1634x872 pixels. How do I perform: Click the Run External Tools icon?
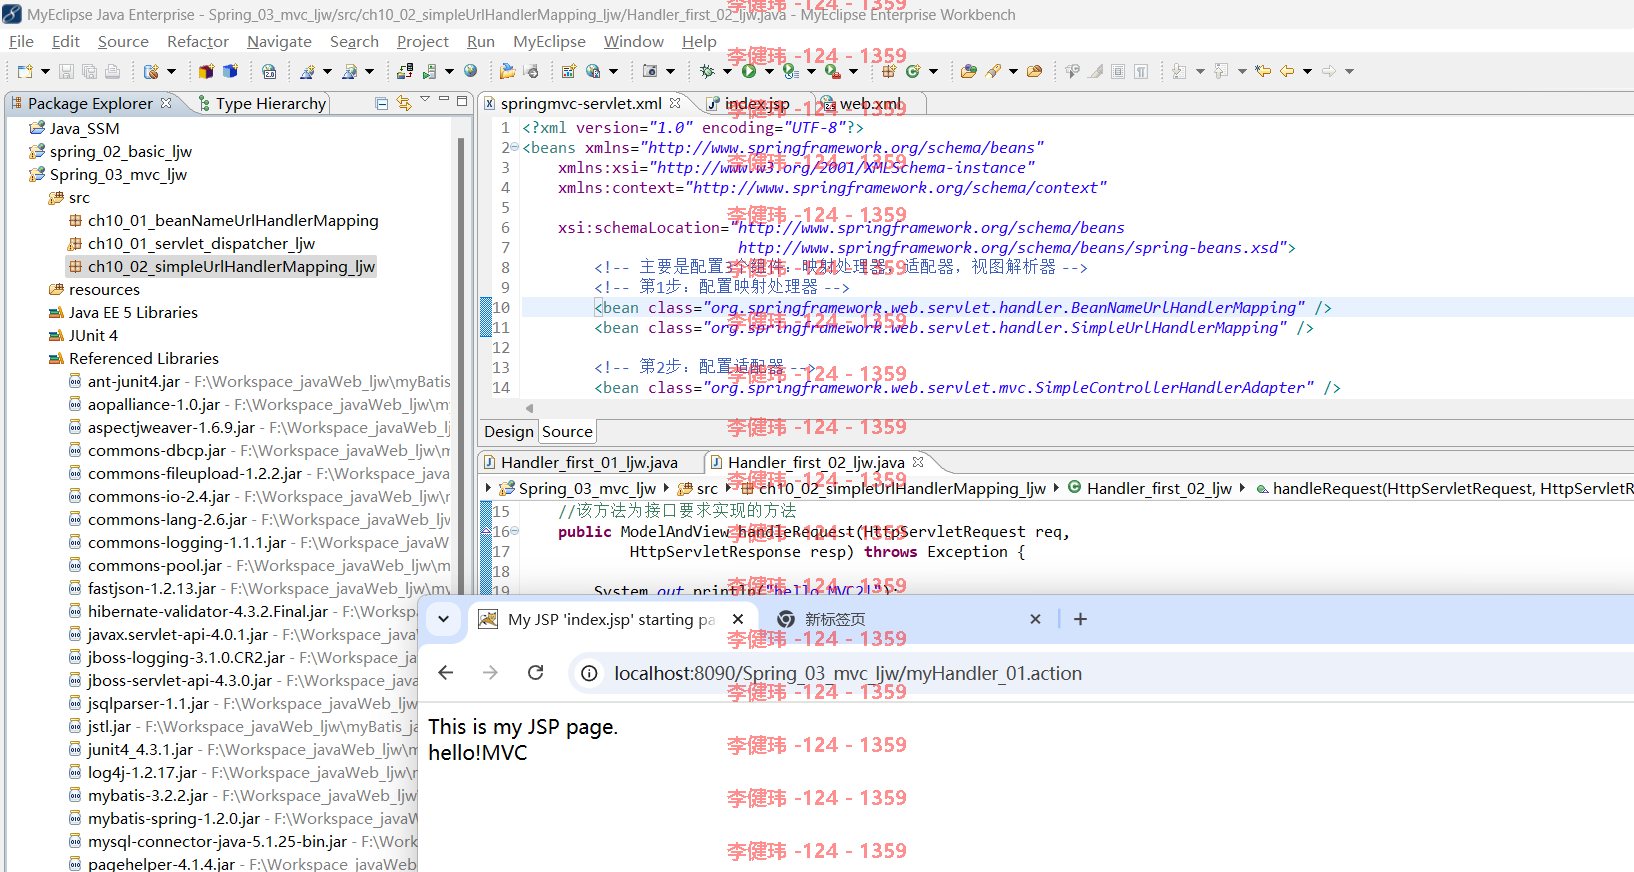click(x=832, y=71)
